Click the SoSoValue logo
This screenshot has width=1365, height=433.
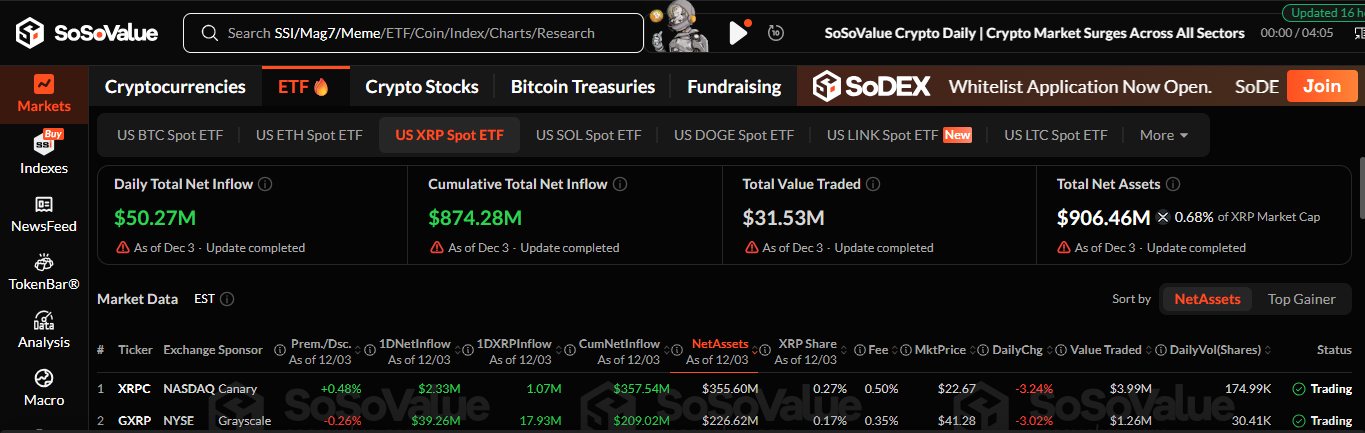[x=86, y=33]
